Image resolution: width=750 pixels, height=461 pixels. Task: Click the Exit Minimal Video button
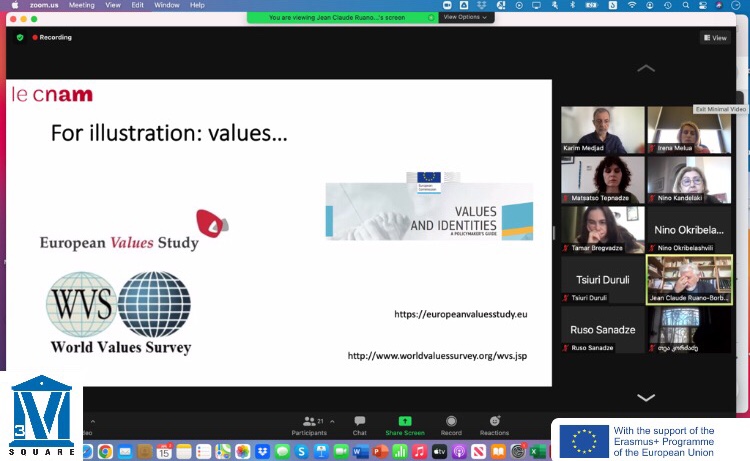point(720,109)
